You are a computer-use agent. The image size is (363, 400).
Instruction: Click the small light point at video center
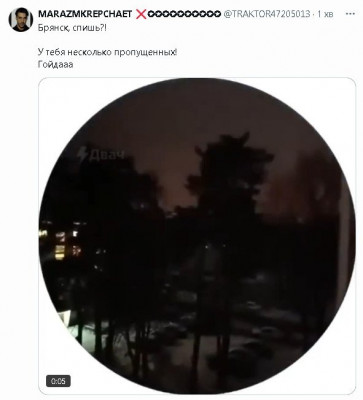pyautogui.click(x=206, y=247)
